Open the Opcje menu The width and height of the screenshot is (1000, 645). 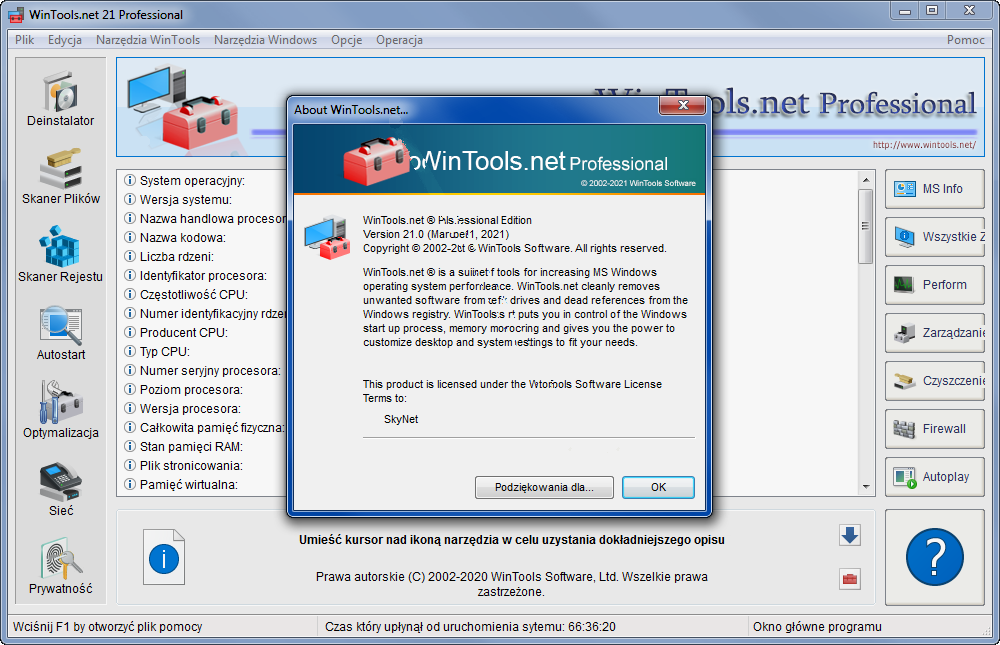click(346, 40)
